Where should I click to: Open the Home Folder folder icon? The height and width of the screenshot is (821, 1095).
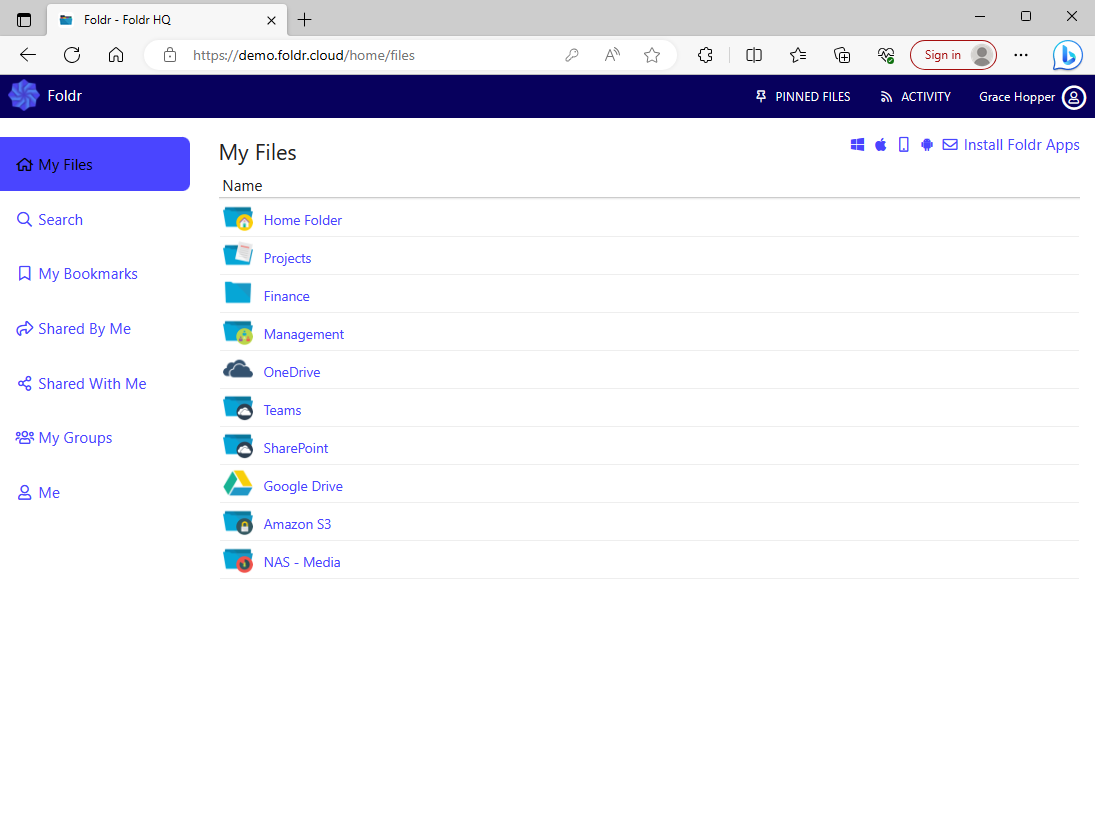click(x=238, y=219)
